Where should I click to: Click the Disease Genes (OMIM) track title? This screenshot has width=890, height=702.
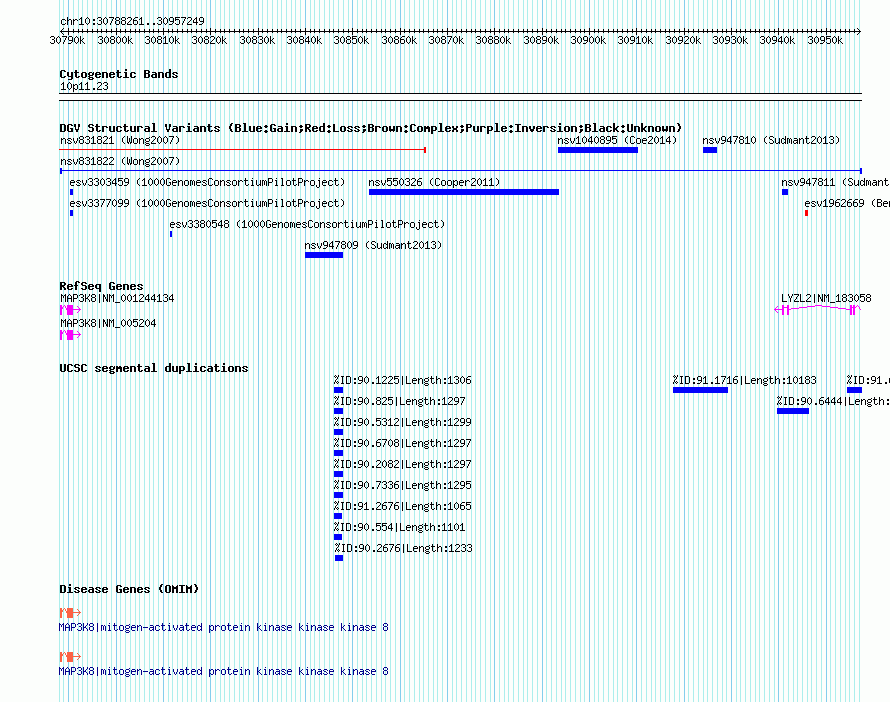click(129, 588)
